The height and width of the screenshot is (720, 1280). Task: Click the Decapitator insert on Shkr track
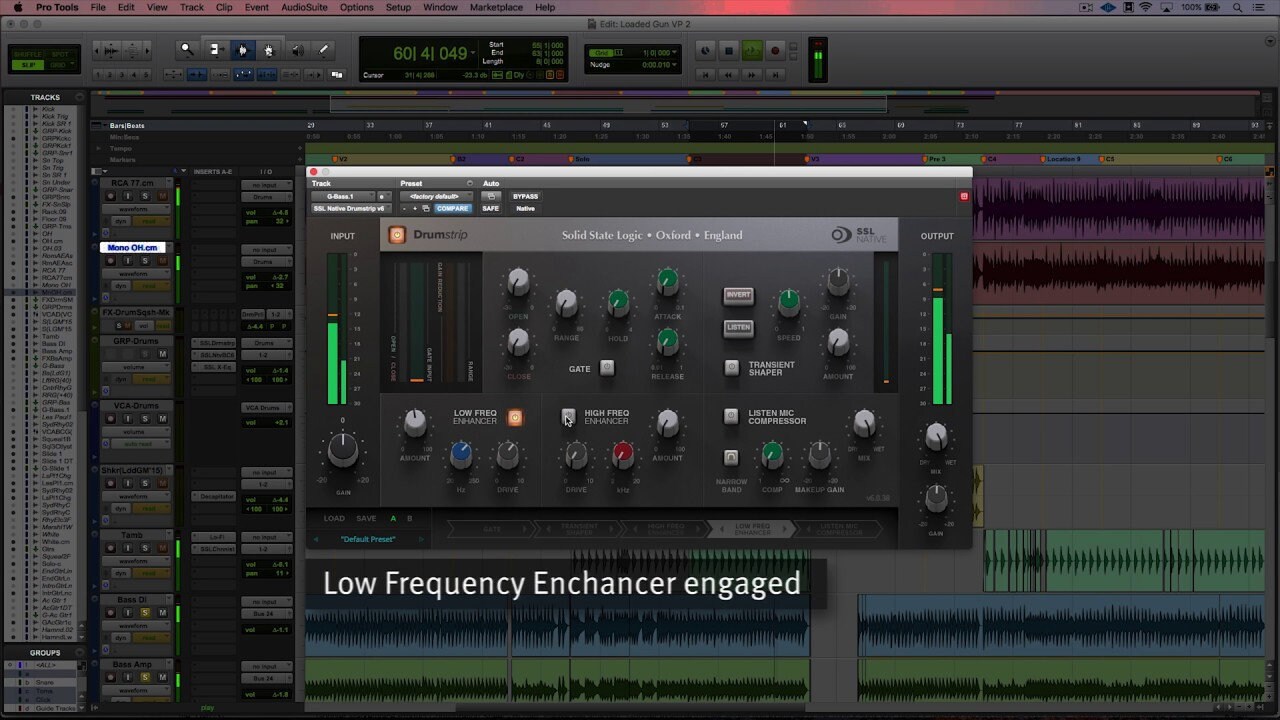[x=213, y=496]
